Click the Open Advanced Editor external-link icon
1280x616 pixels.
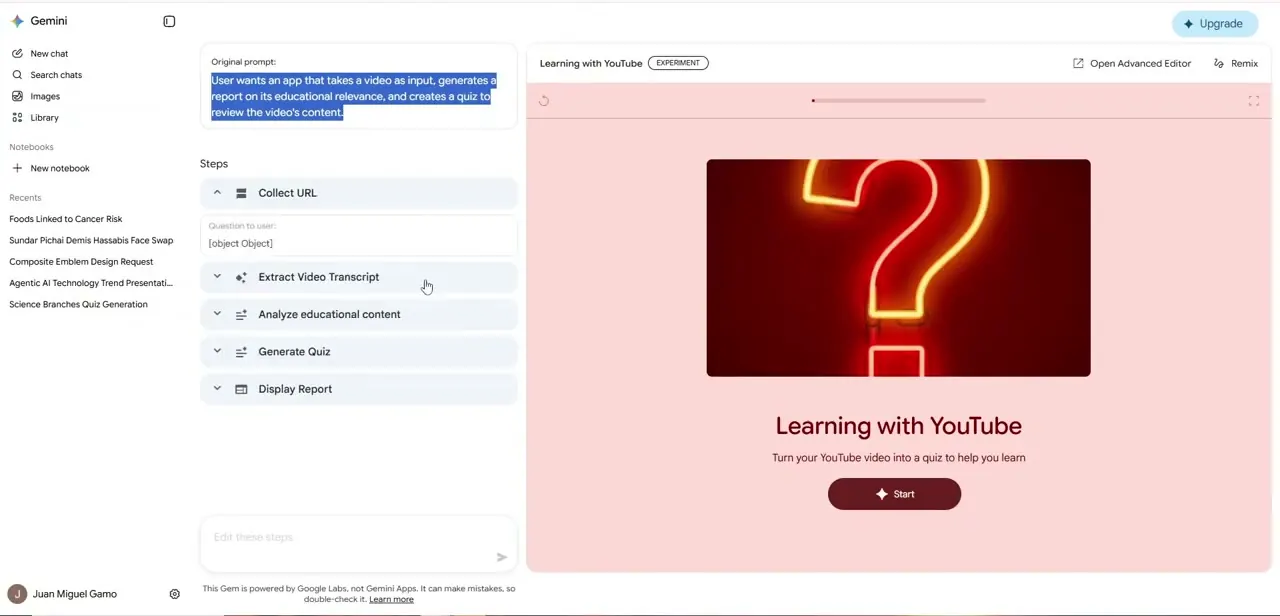[x=1078, y=63]
